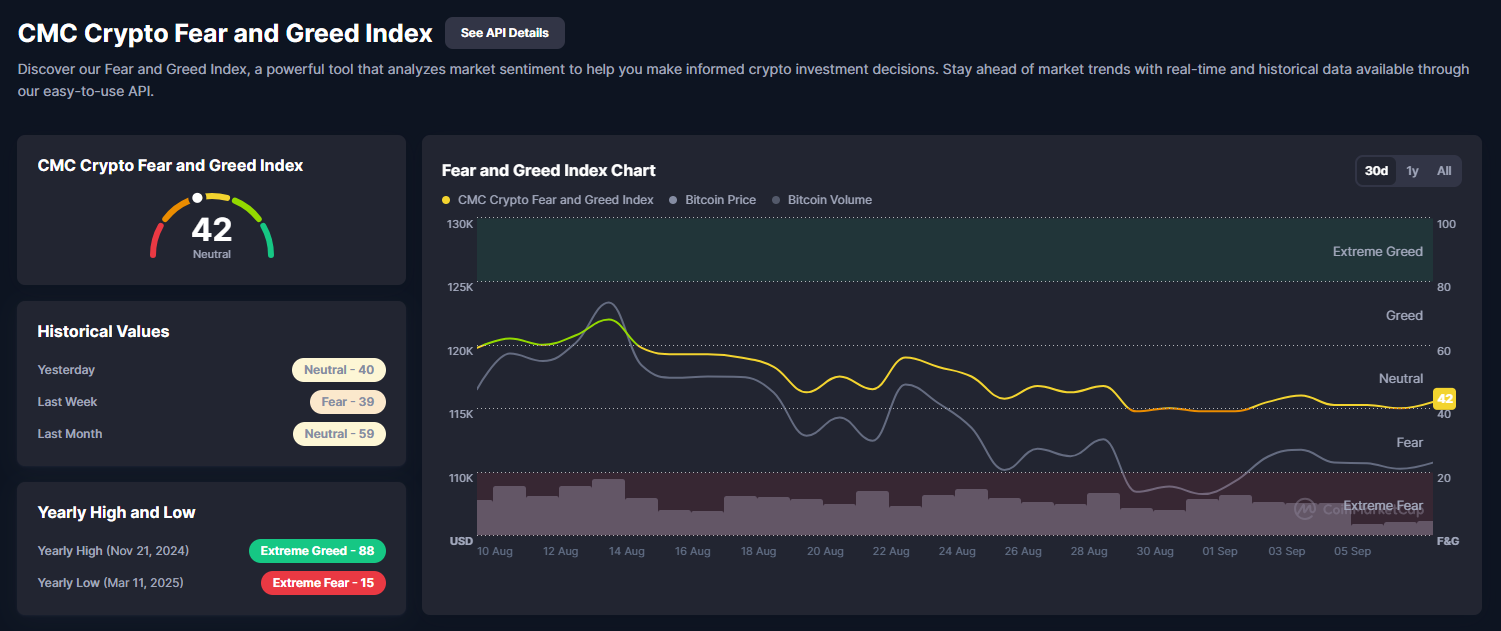Click the See API Details button
1501x631 pixels.
tap(504, 33)
